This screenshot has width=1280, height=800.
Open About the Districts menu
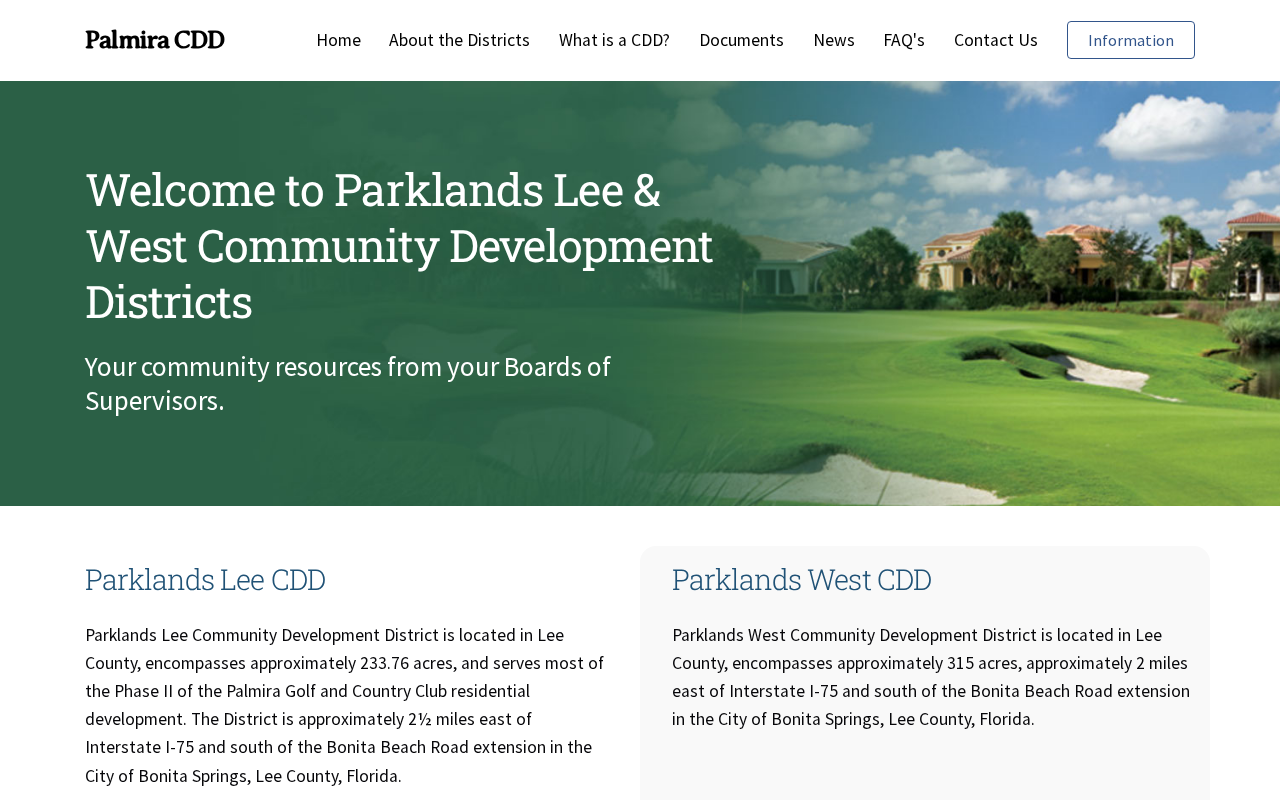(x=459, y=40)
